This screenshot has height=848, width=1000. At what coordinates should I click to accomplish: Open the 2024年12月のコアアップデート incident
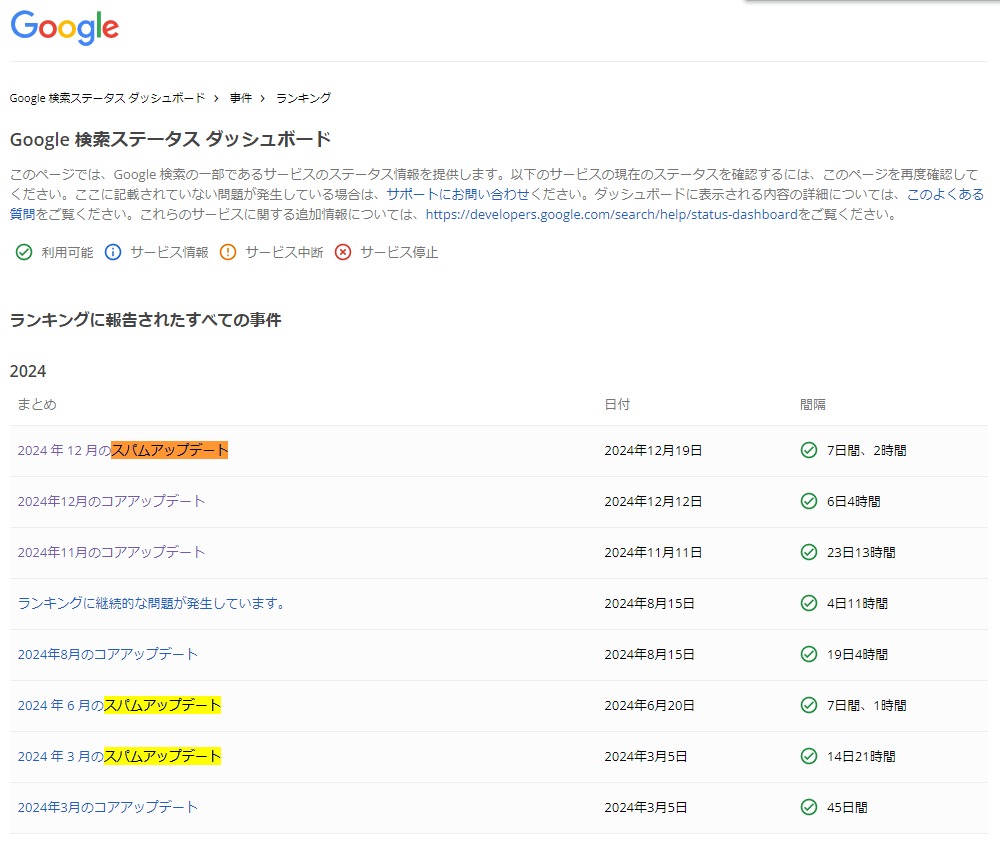111,501
